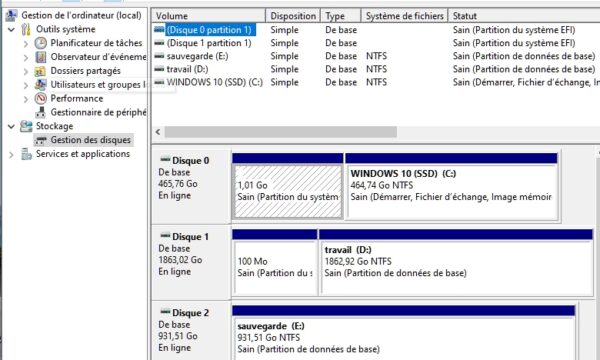Sort by the Disposition column header
This screenshot has height=360, width=600.
click(x=293, y=16)
